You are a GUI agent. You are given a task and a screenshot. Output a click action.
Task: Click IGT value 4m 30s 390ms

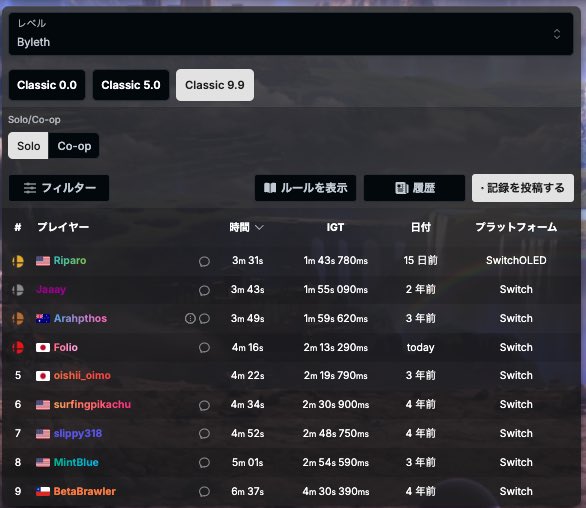(336, 492)
